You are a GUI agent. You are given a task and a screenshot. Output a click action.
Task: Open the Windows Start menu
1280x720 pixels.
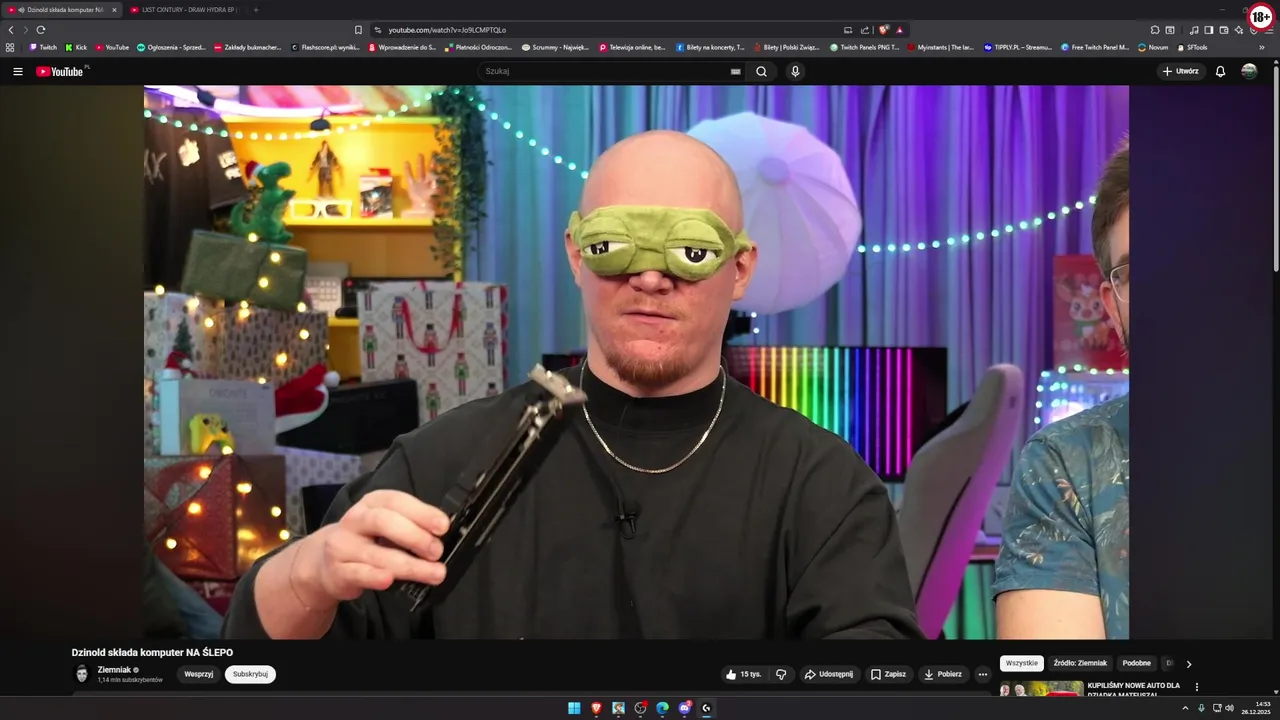click(x=574, y=708)
